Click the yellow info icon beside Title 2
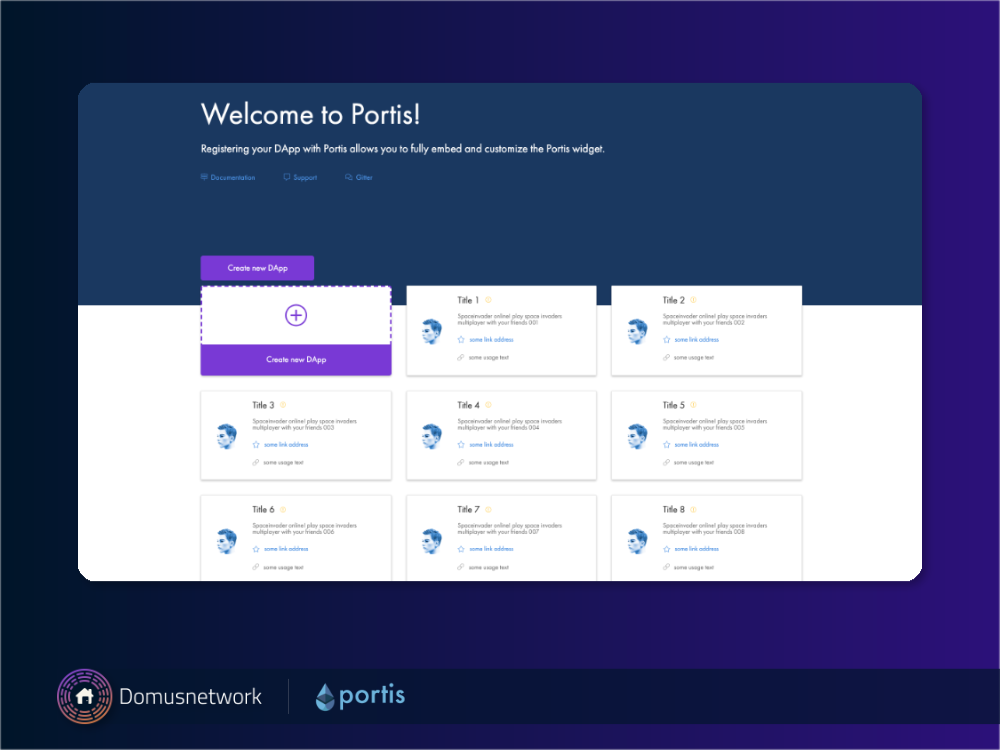The width and height of the screenshot is (1000, 750). [693, 300]
